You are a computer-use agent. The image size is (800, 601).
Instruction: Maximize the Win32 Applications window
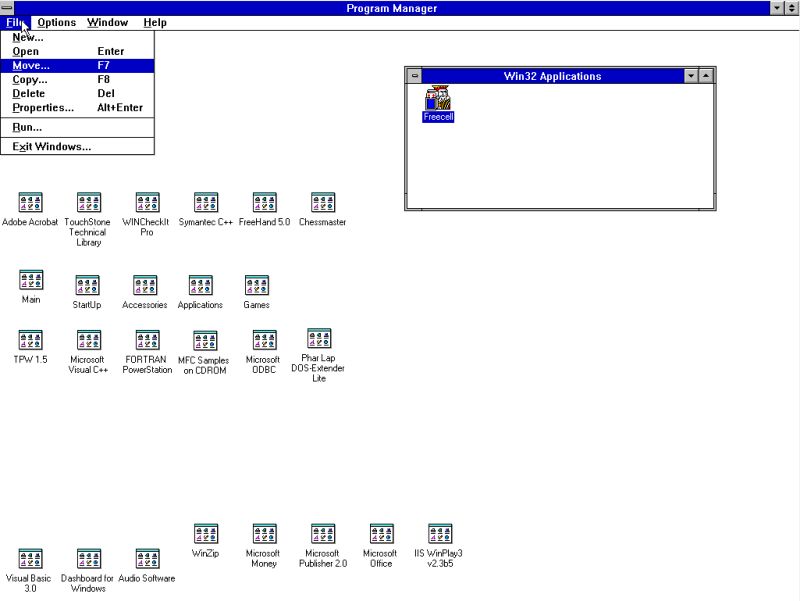point(706,76)
